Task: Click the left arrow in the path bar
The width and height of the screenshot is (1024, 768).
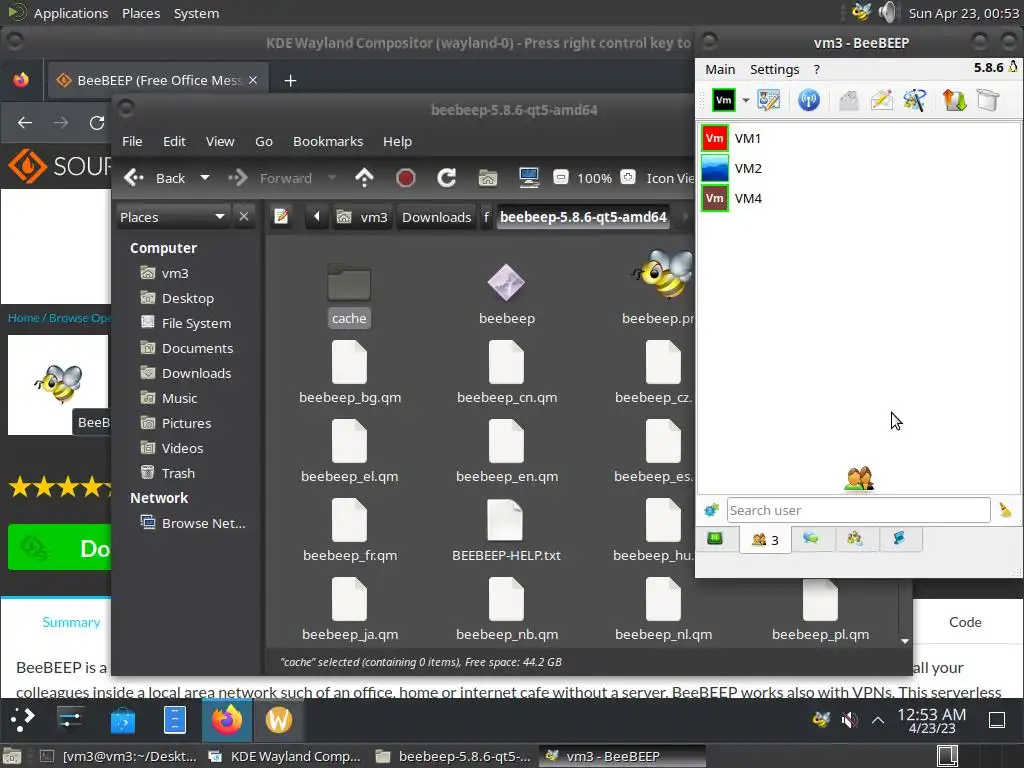Action: click(317, 216)
